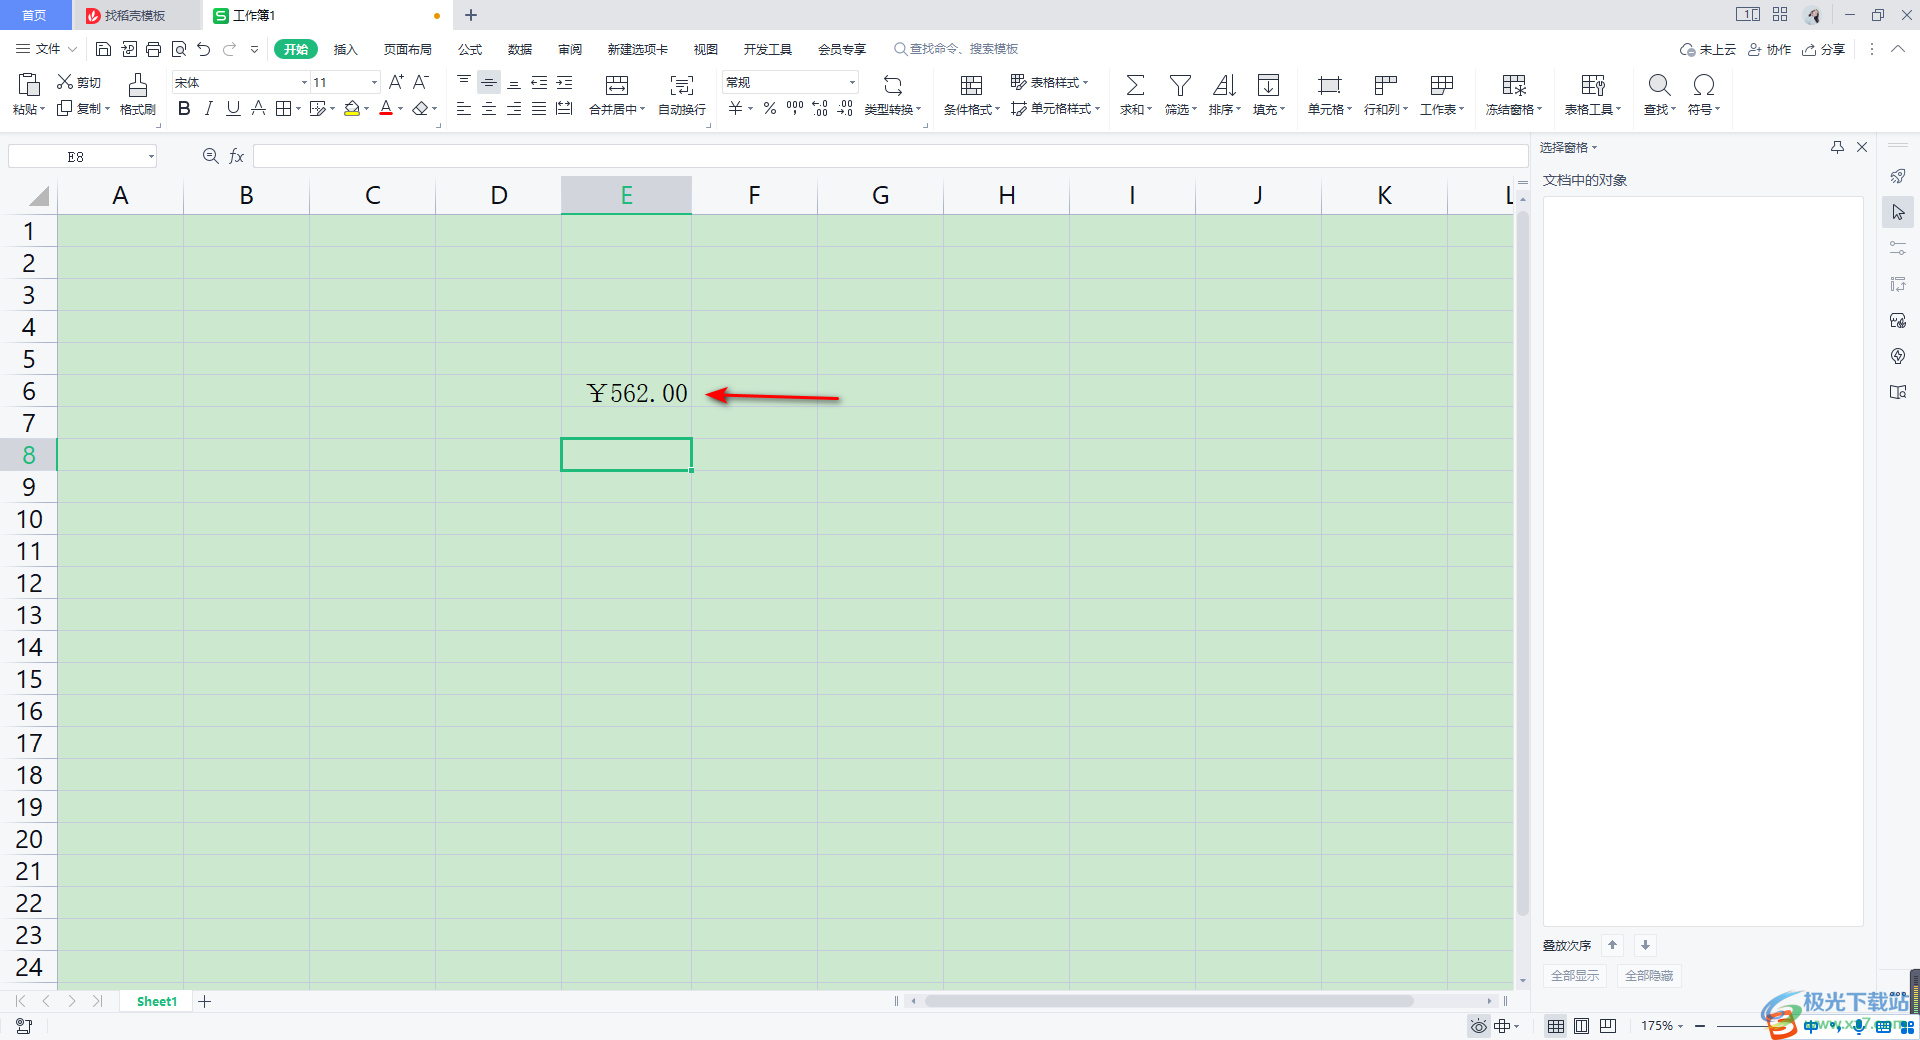Click the Sort (排序) icon
This screenshot has height=1040, width=1920.
[1224, 85]
